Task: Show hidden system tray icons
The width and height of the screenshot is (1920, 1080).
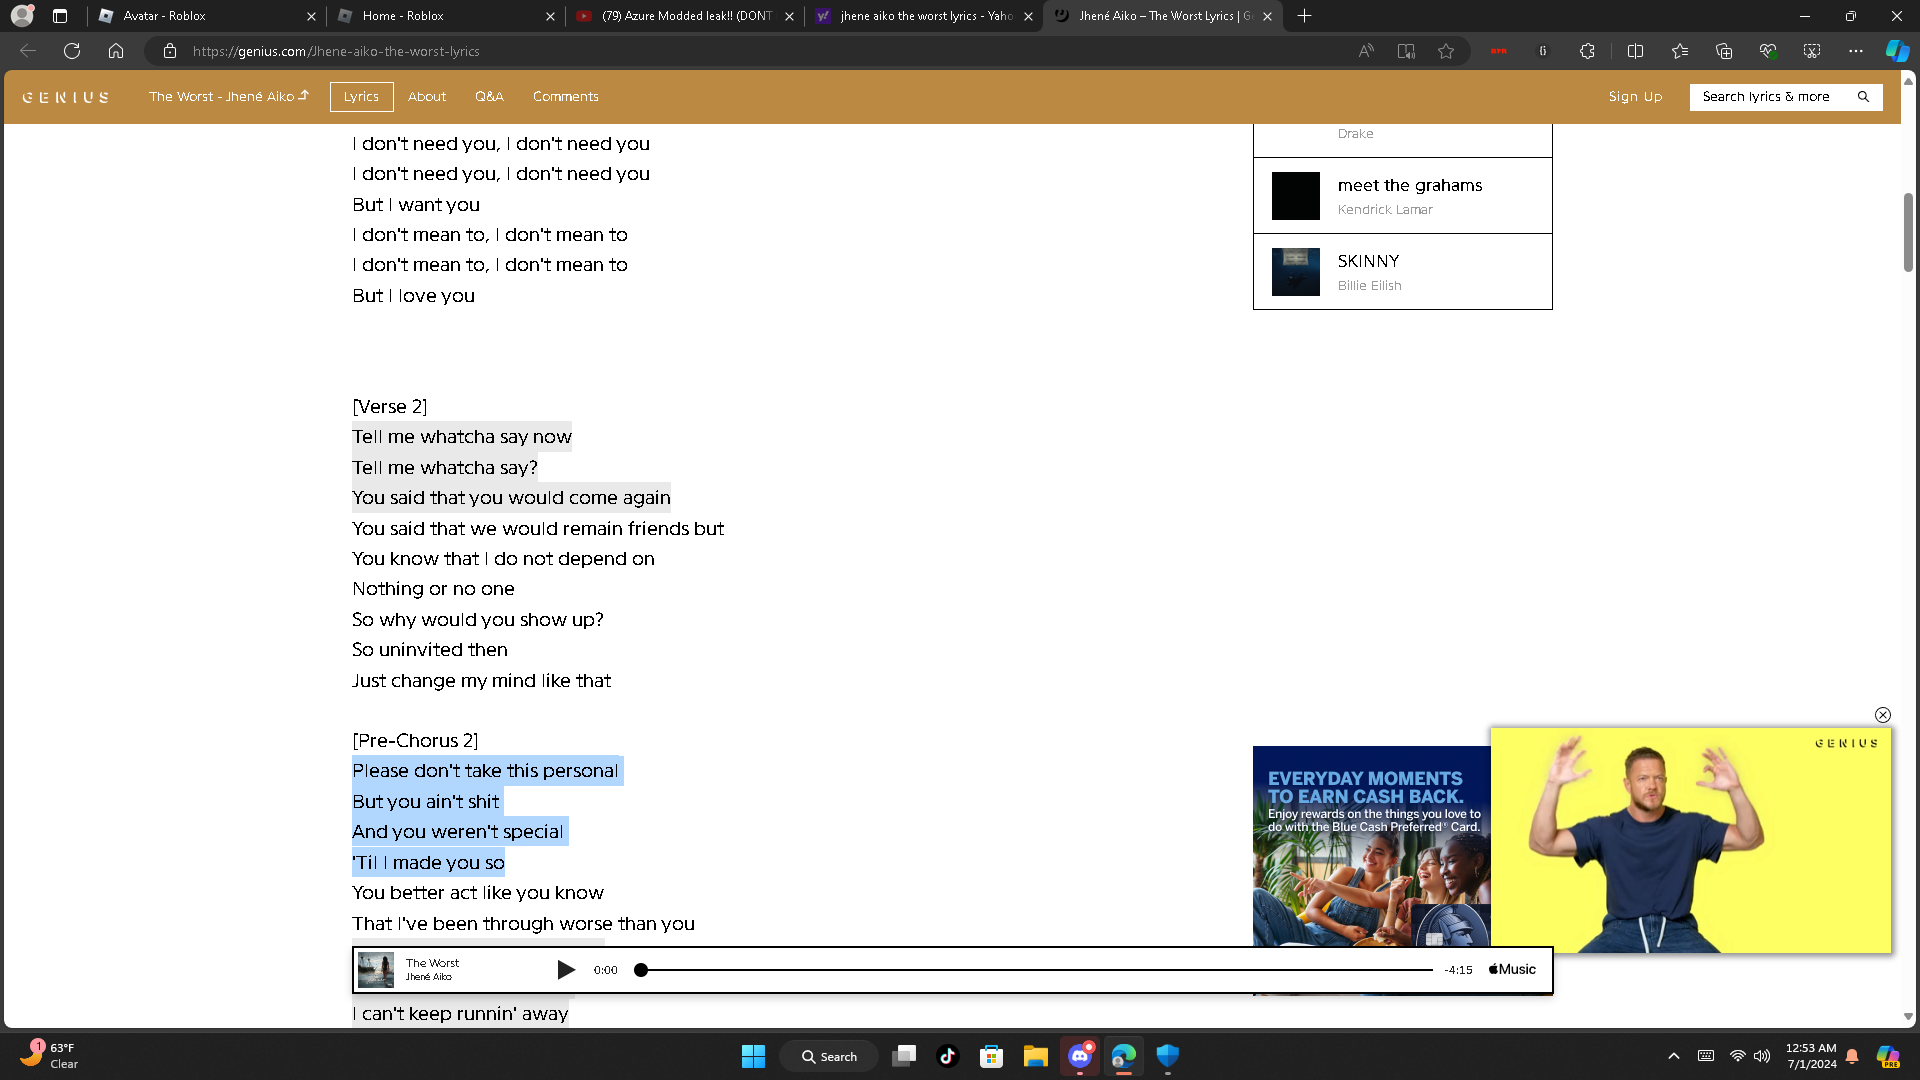Action: pyautogui.click(x=1674, y=1056)
